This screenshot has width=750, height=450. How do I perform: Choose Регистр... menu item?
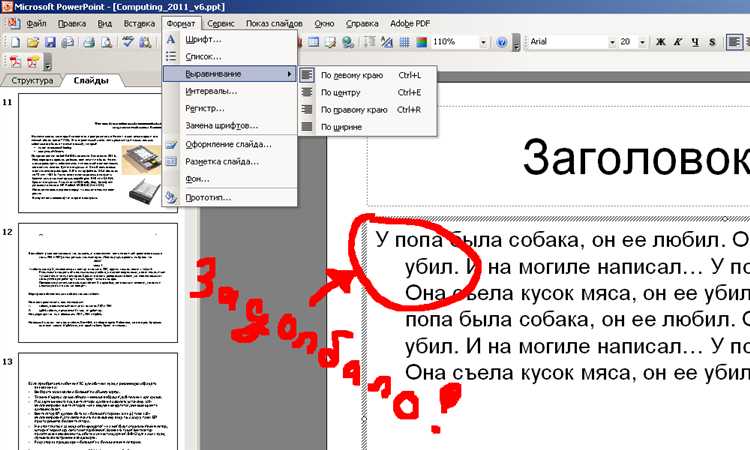point(230,109)
